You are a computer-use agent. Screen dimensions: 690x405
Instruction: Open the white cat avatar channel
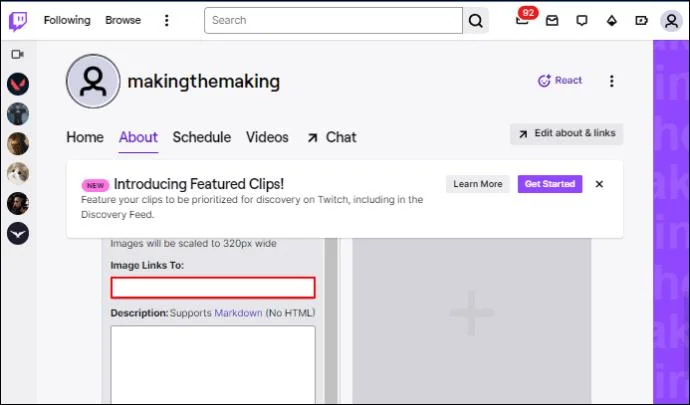18,173
